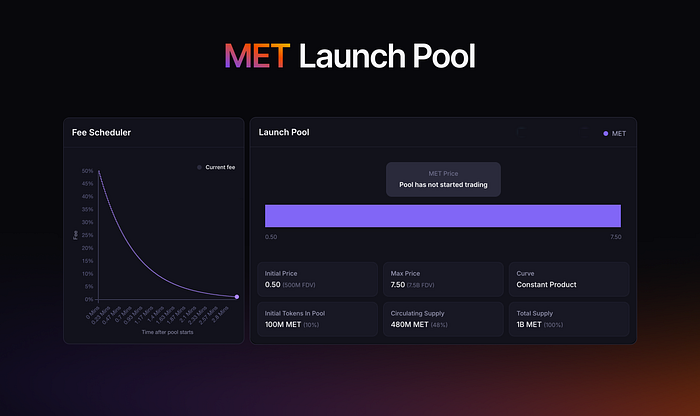Select the Initial Tokens In Pool card
This screenshot has height=416, width=700.
[318, 319]
